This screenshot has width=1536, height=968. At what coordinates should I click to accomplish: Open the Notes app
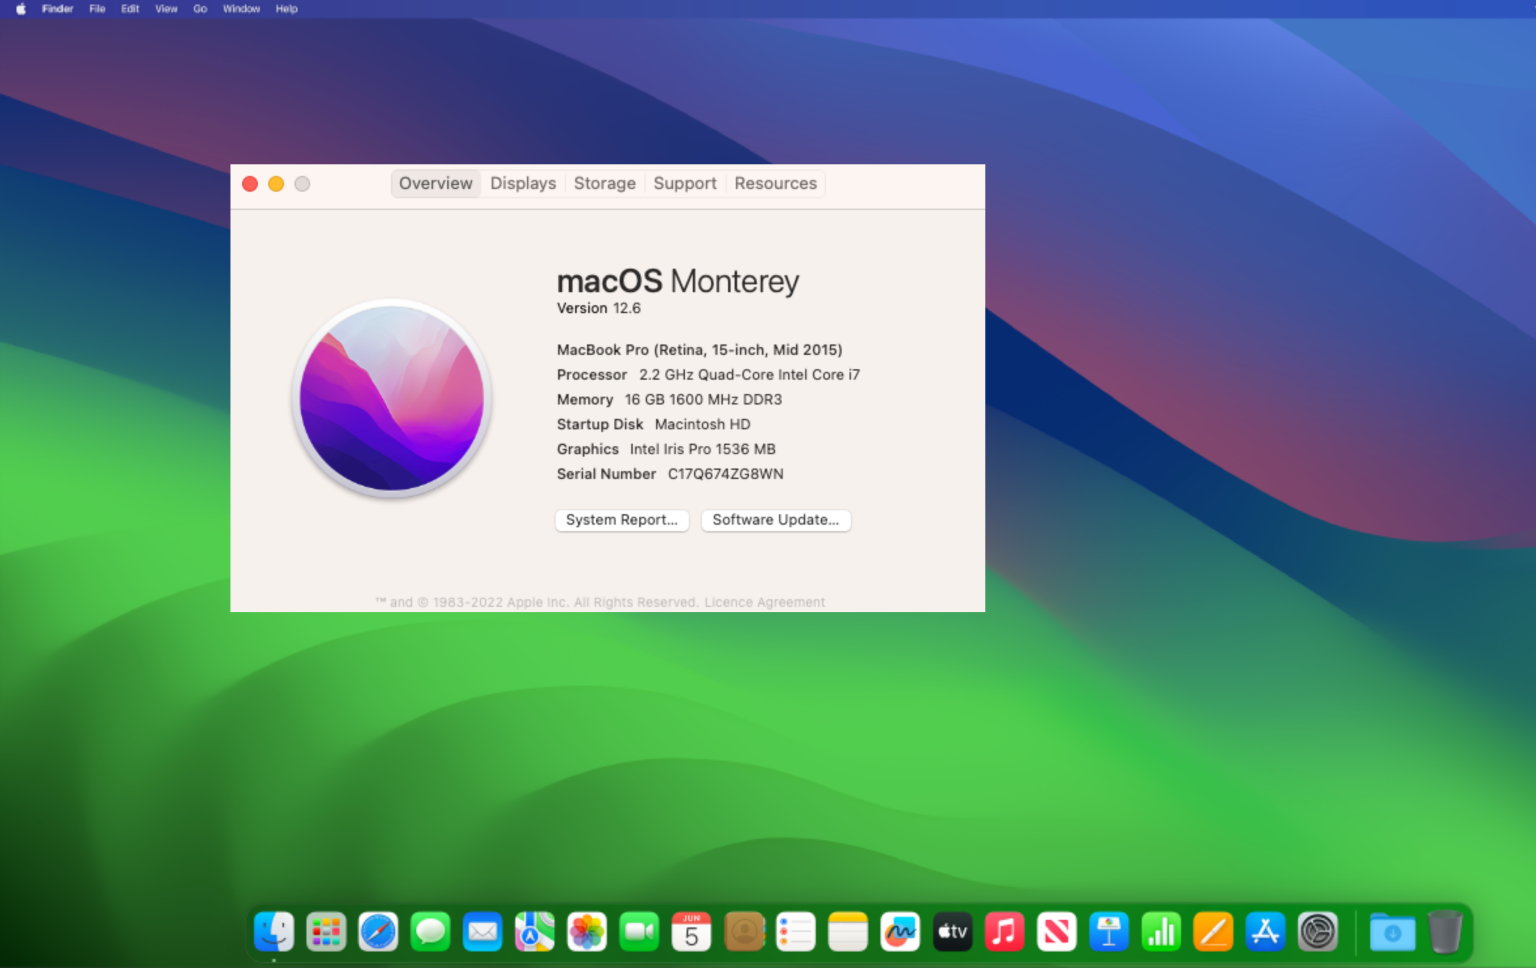pos(847,931)
